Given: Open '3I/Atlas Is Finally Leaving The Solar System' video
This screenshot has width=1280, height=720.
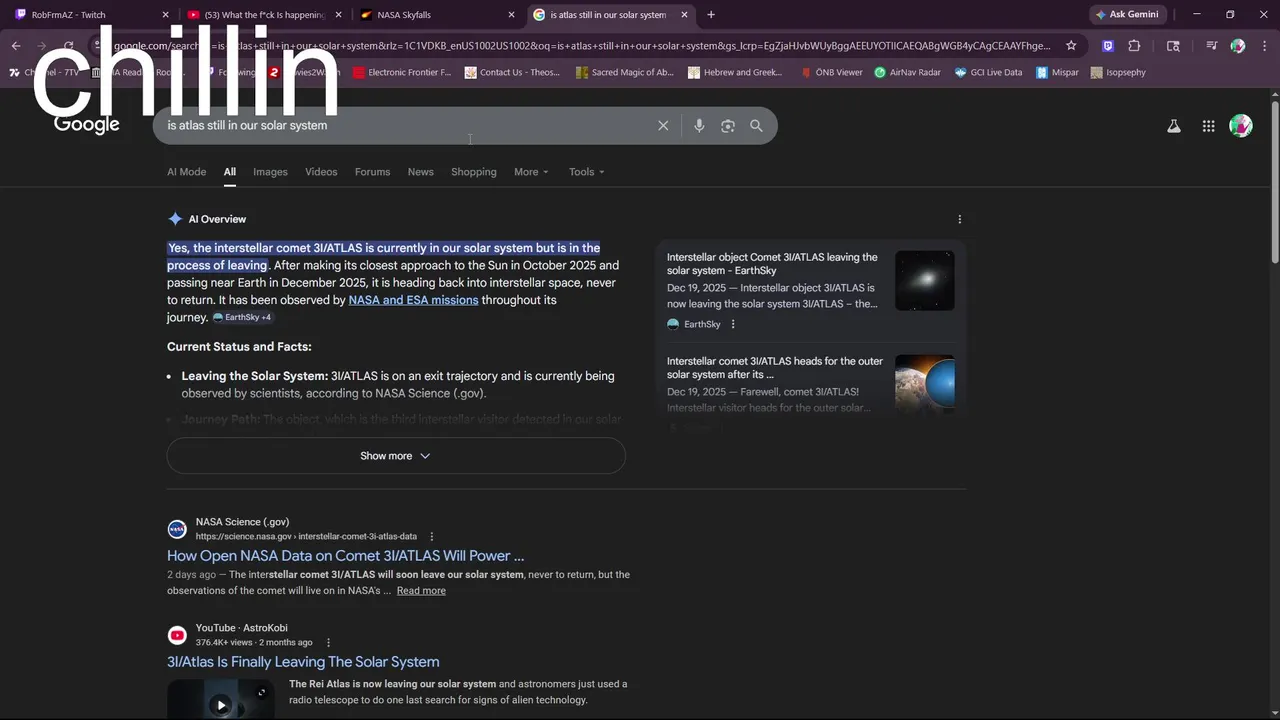Looking at the screenshot, I should click(303, 662).
